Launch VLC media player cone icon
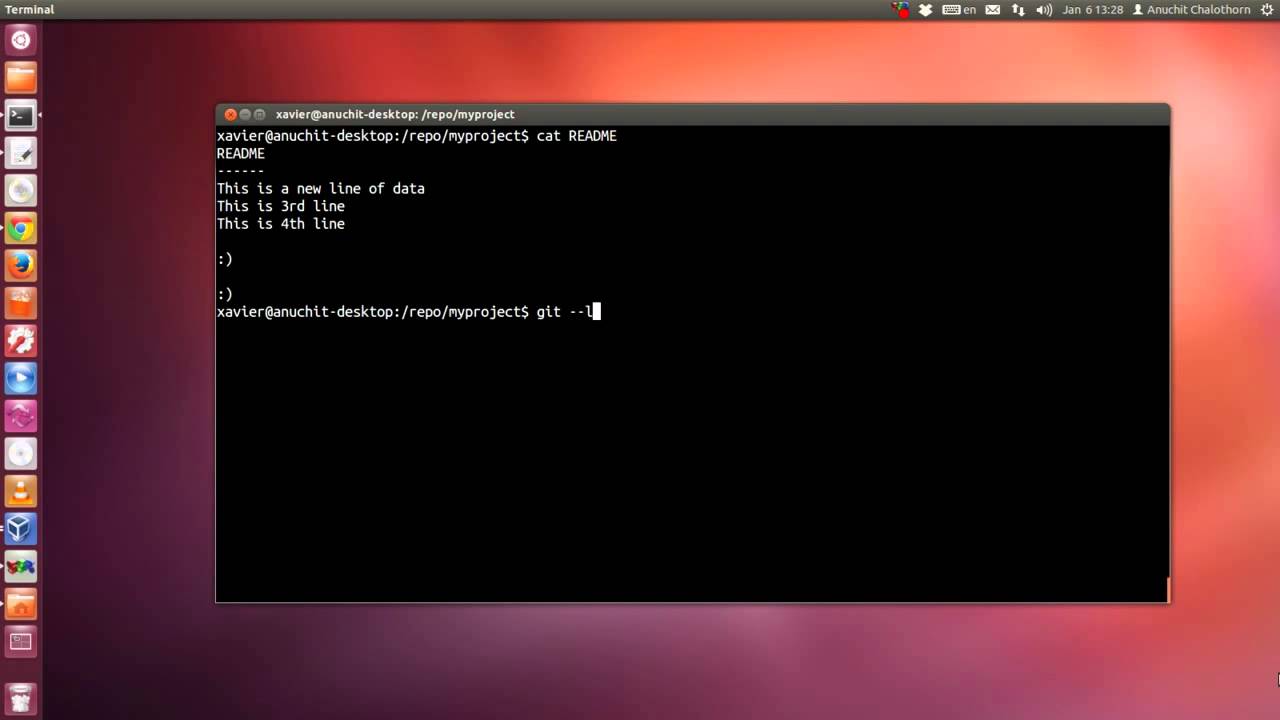This screenshot has height=720, width=1280. [x=21, y=491]
